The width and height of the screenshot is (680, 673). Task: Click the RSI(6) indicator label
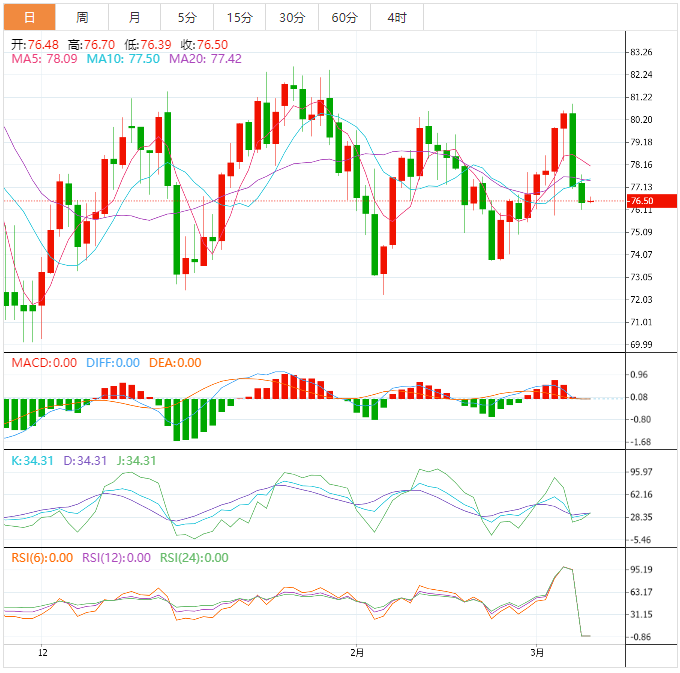[42, 558]
